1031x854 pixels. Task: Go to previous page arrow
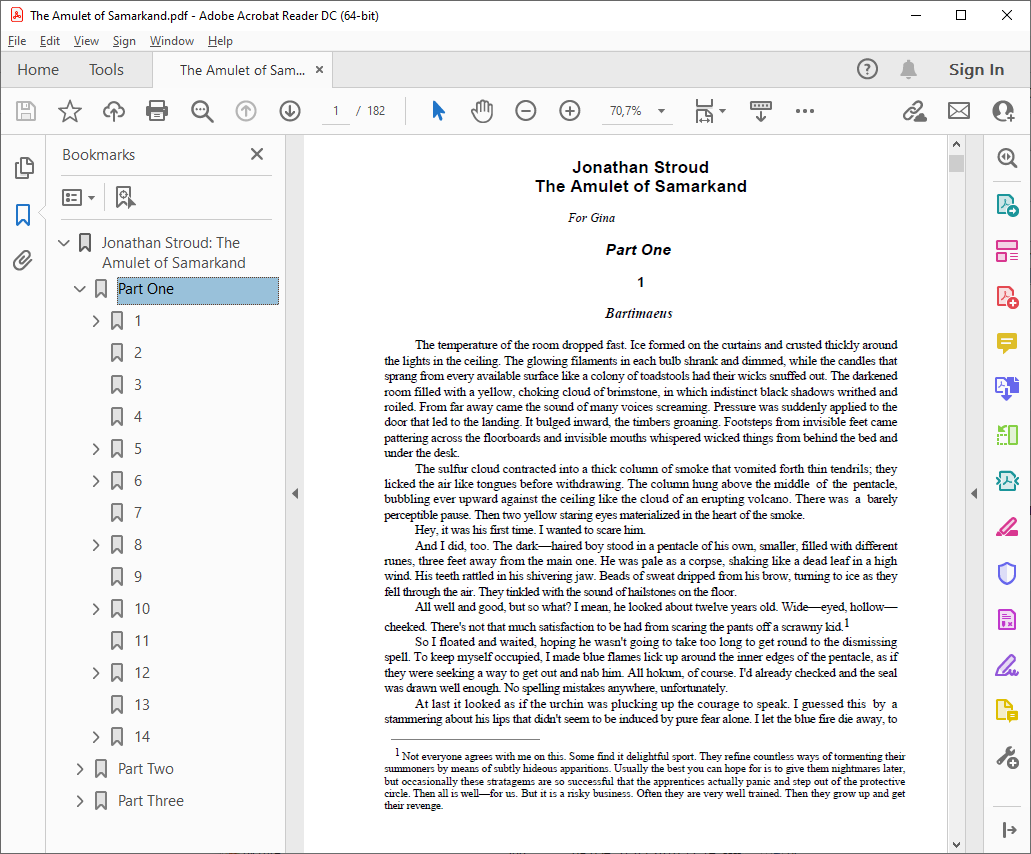click(246, 111)
